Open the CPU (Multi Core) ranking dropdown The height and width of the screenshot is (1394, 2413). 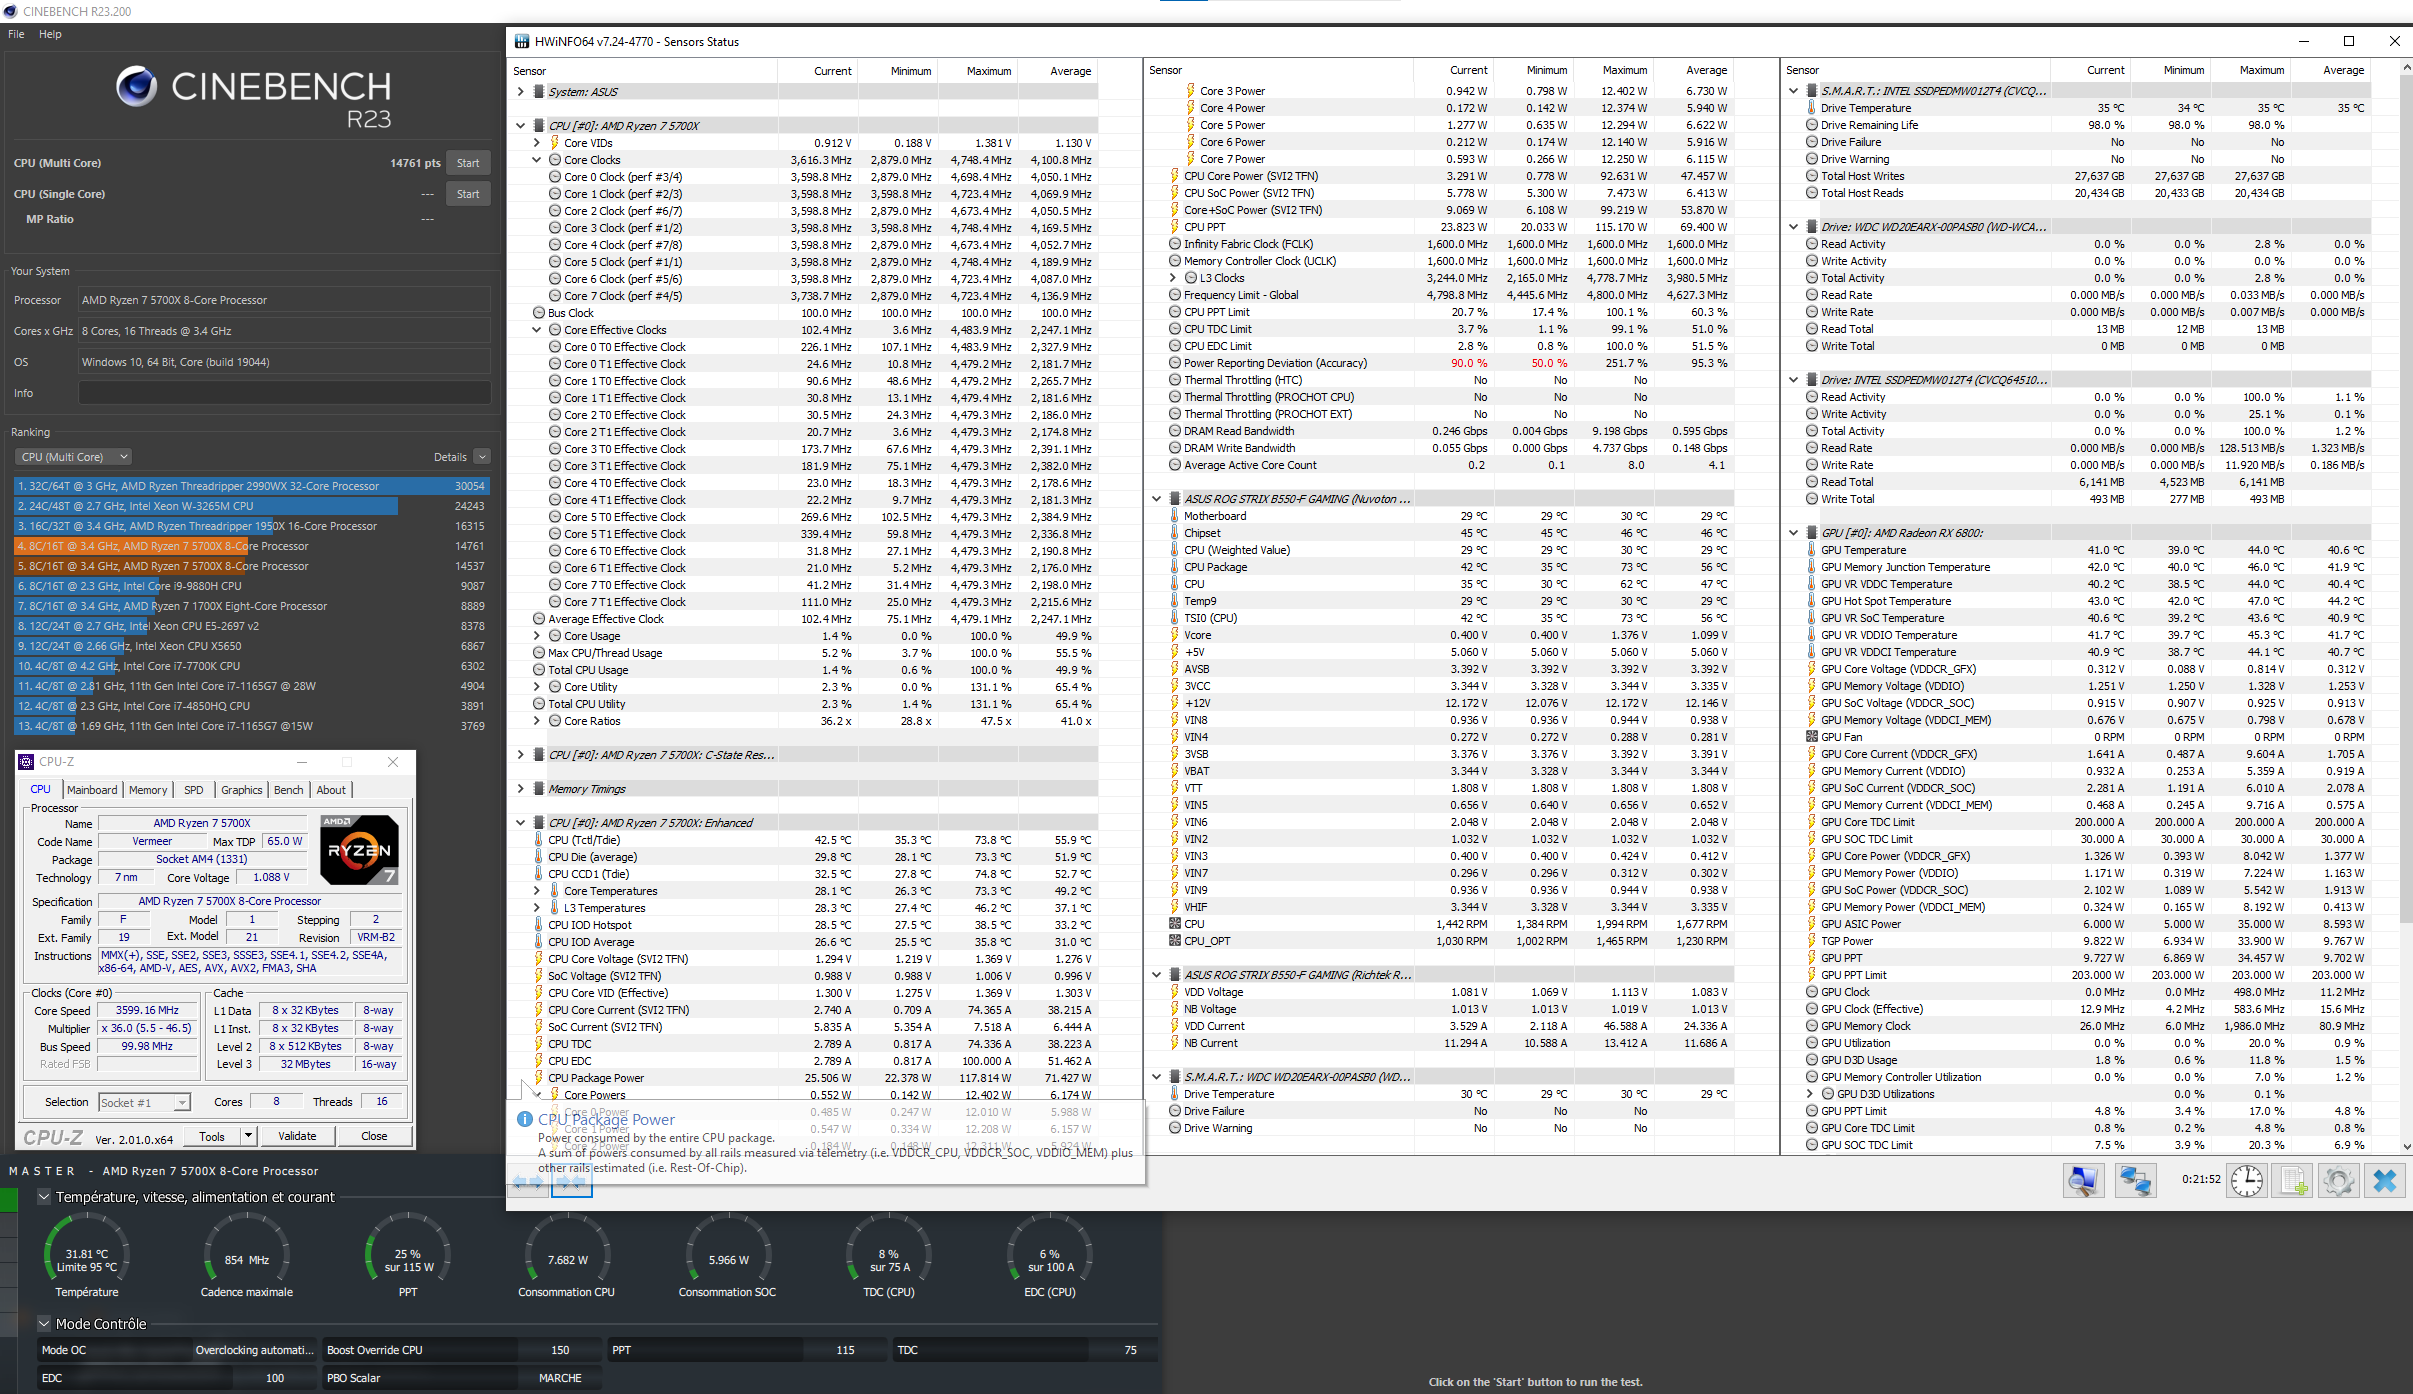[x=74, y=457]
